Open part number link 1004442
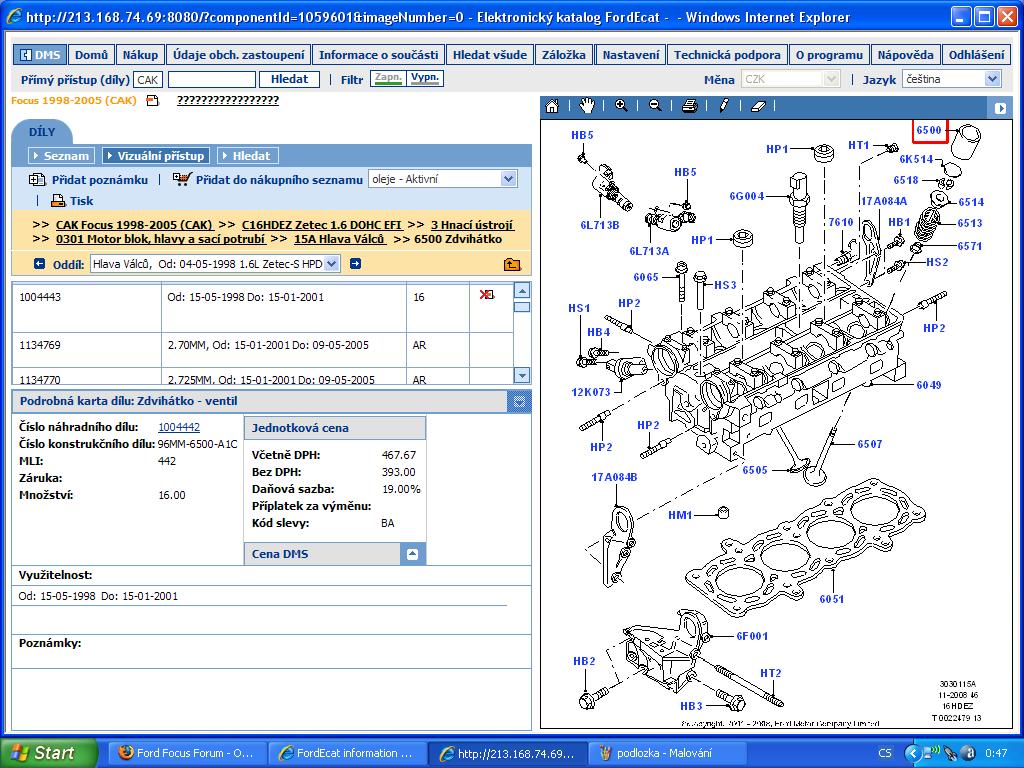Image resolution: width=1024 pixels, height=768 pixels. click(179, 427)
